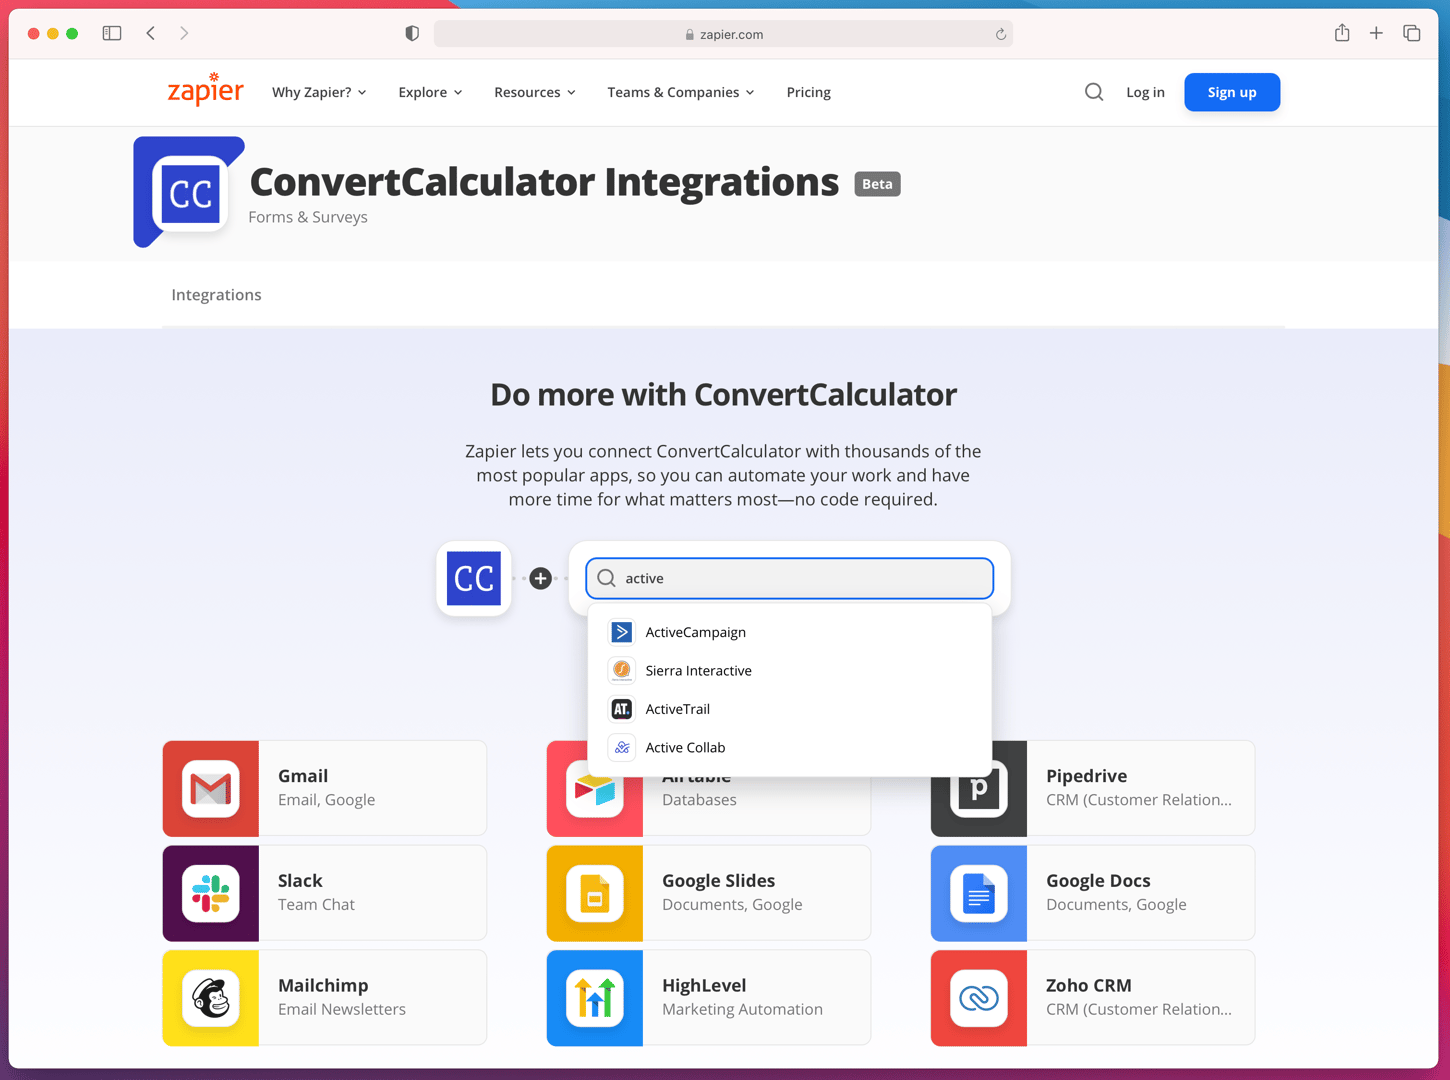Click the Google Slides icon
Viewport: 1450px width, 1080px height.
pos(595,893)
